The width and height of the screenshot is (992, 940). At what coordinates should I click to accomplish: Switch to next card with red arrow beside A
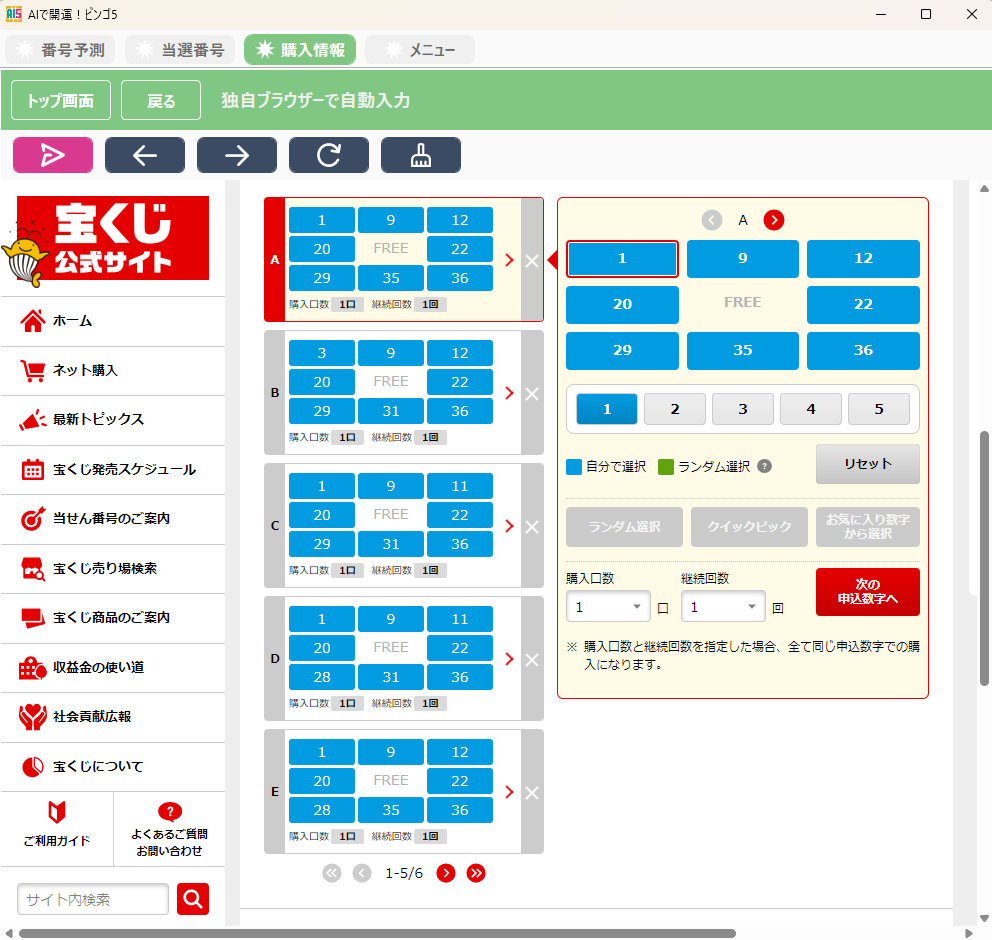coord(774,220)
